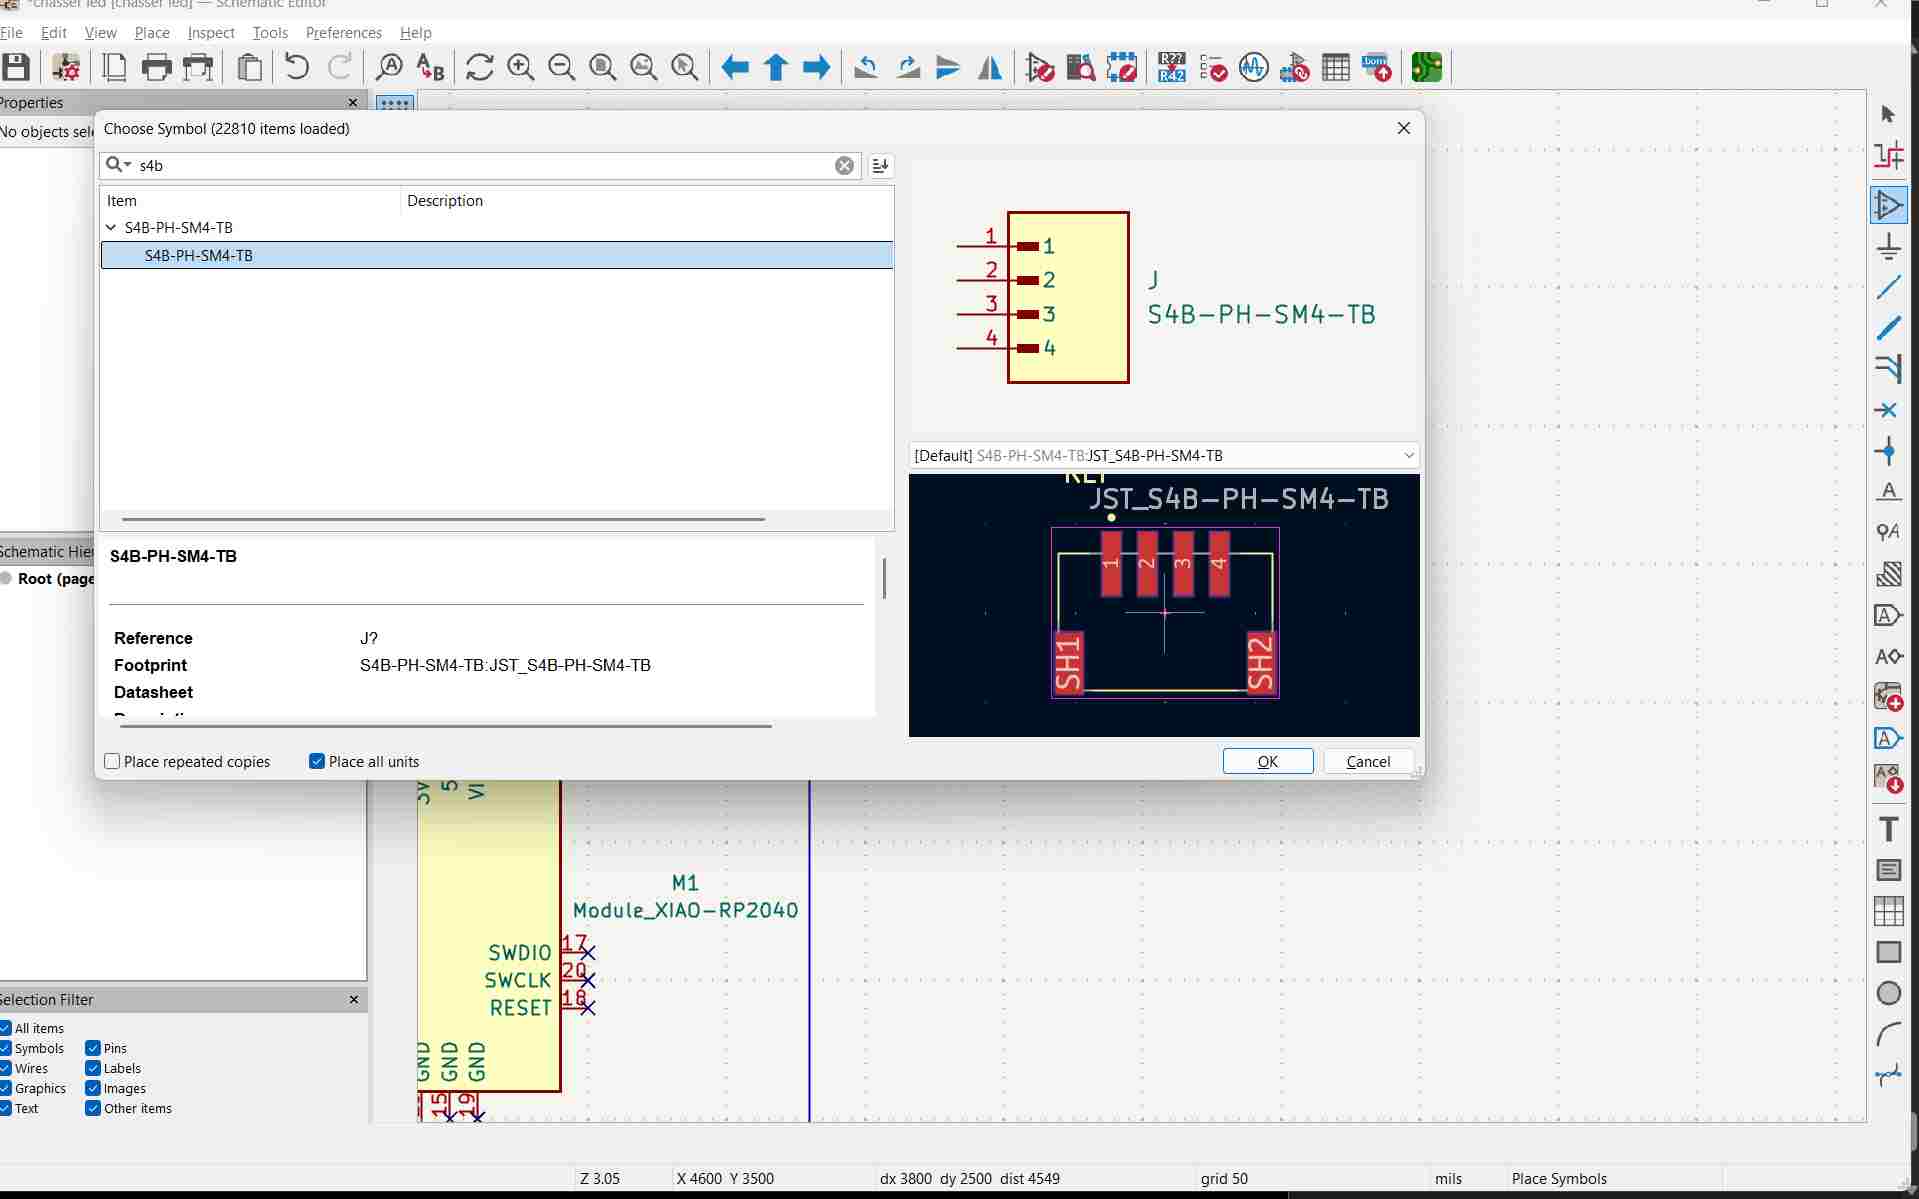Uncheck Place all units checkbox

tap(317, 762)
